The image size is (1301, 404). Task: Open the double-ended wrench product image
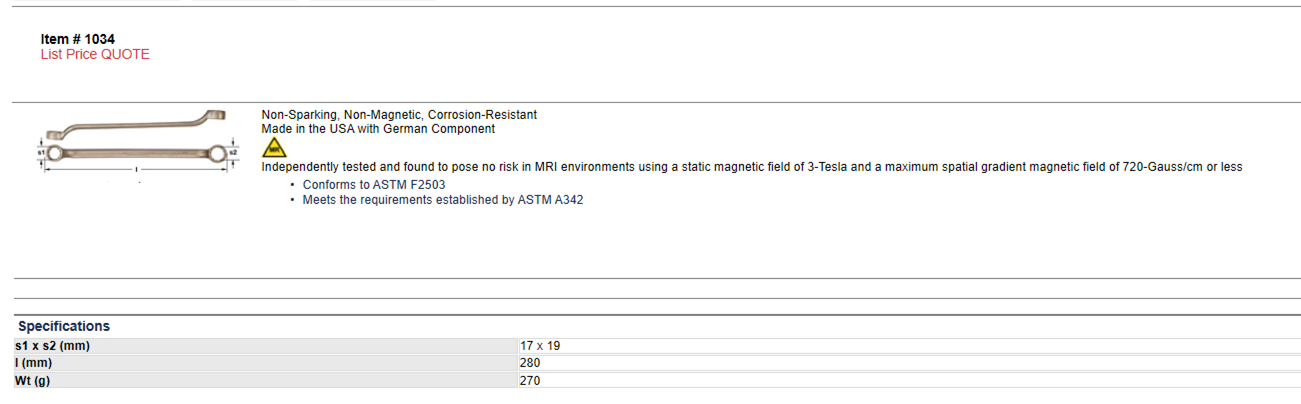click(x=138, y=144)
